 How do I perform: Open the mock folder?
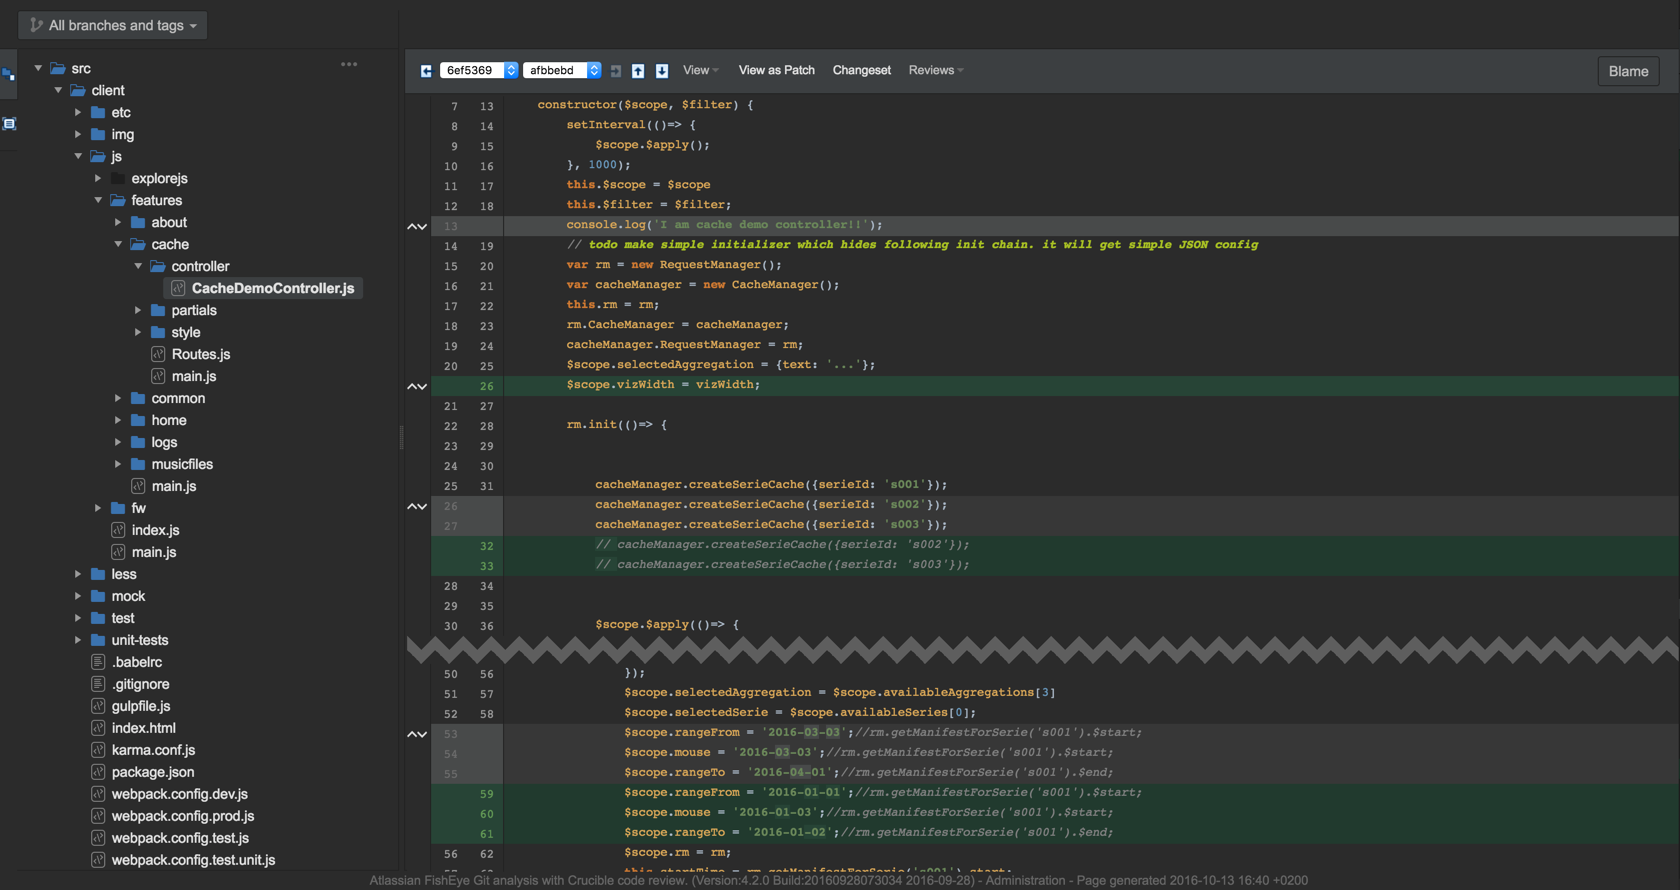pos(128,596)
